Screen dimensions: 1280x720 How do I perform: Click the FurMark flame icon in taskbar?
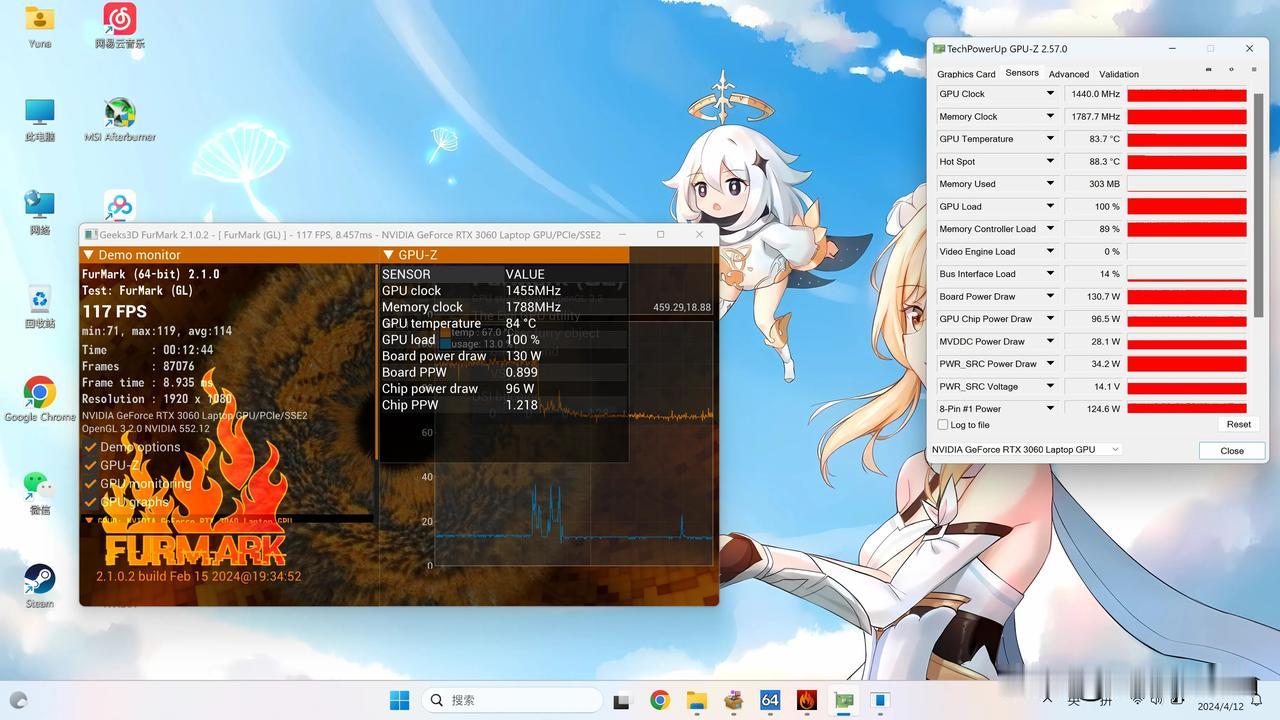tap(807, 700)
